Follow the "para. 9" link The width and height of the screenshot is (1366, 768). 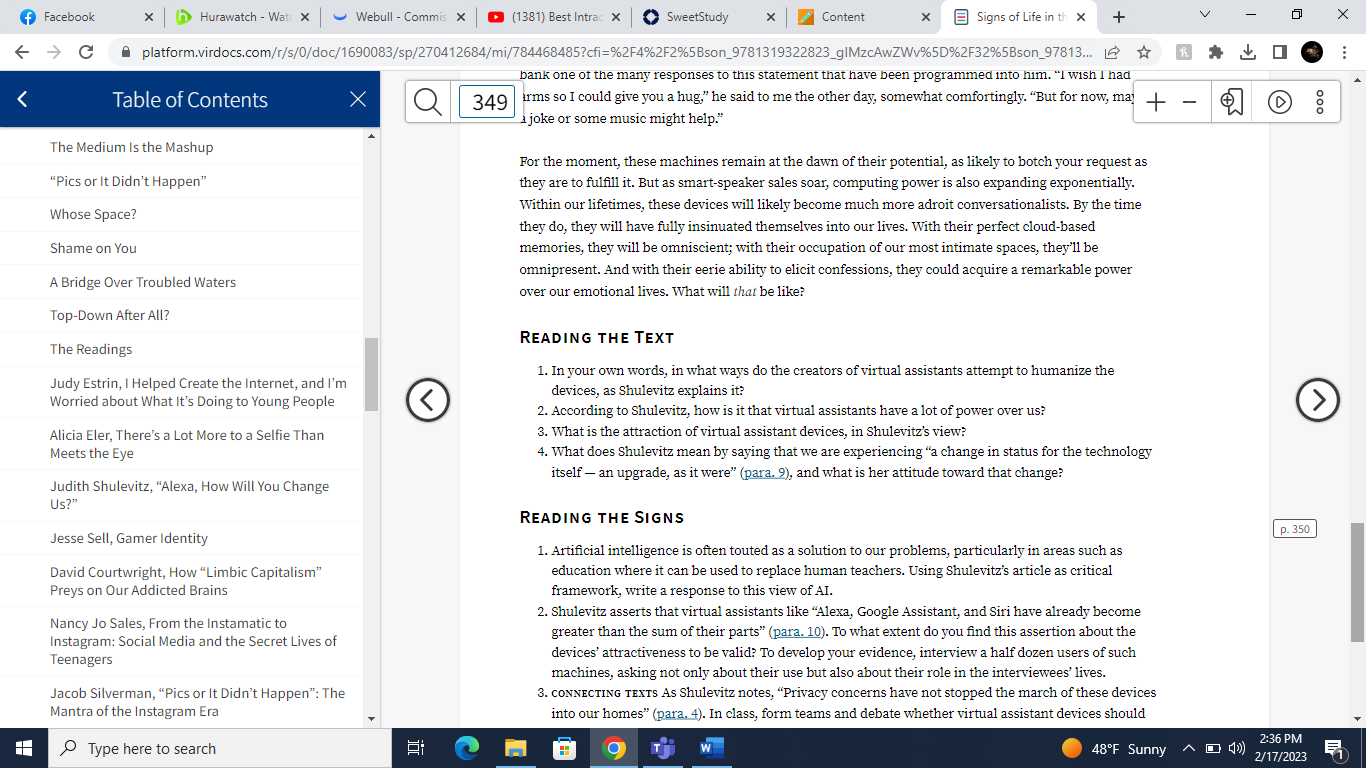[x=764, y=473]
